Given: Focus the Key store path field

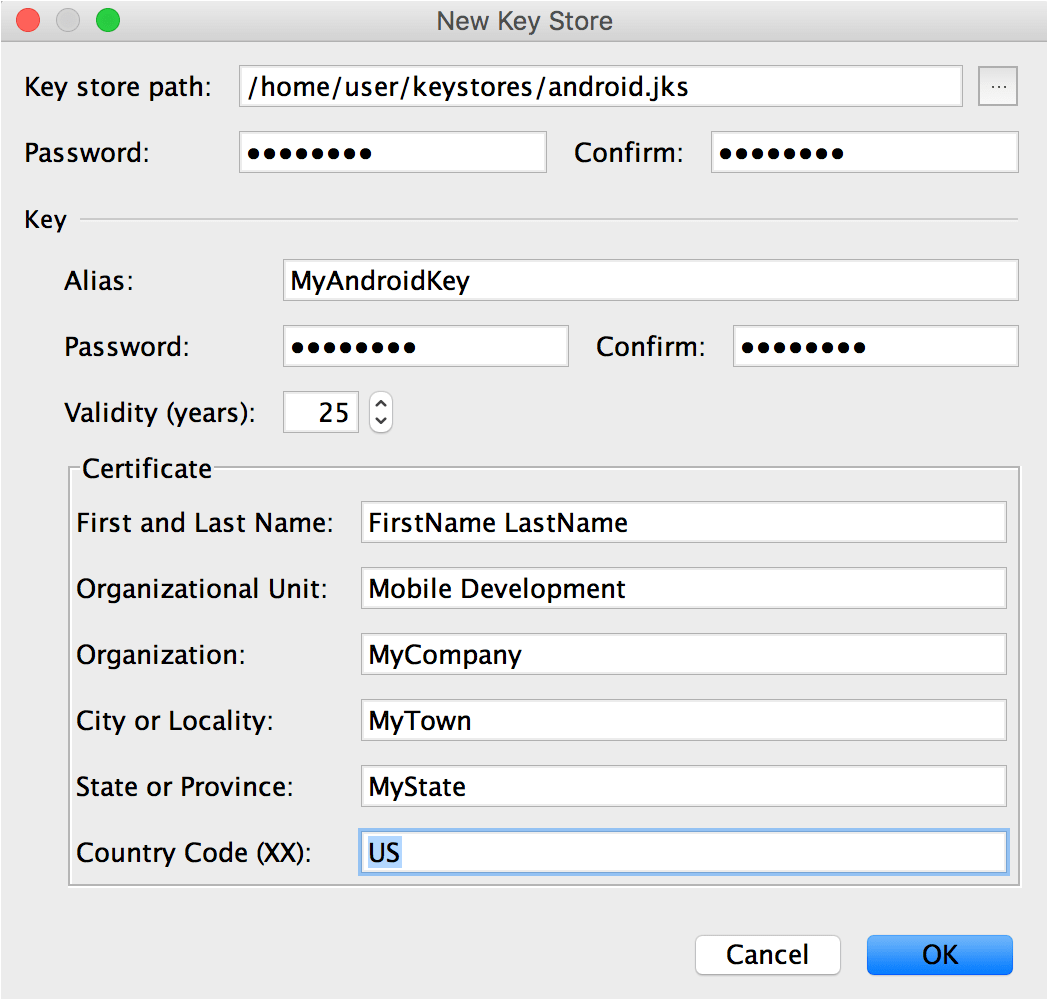Looking at the screenshot, I should pyautogui.click(x=601, y=86).
